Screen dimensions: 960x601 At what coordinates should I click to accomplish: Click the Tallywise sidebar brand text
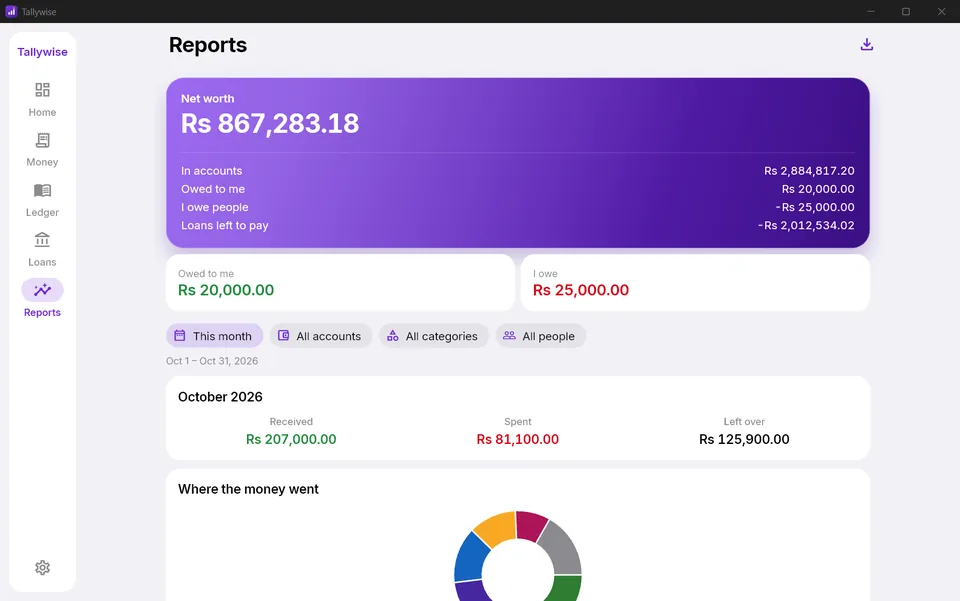pyautogui.click(x=42, y=52)
